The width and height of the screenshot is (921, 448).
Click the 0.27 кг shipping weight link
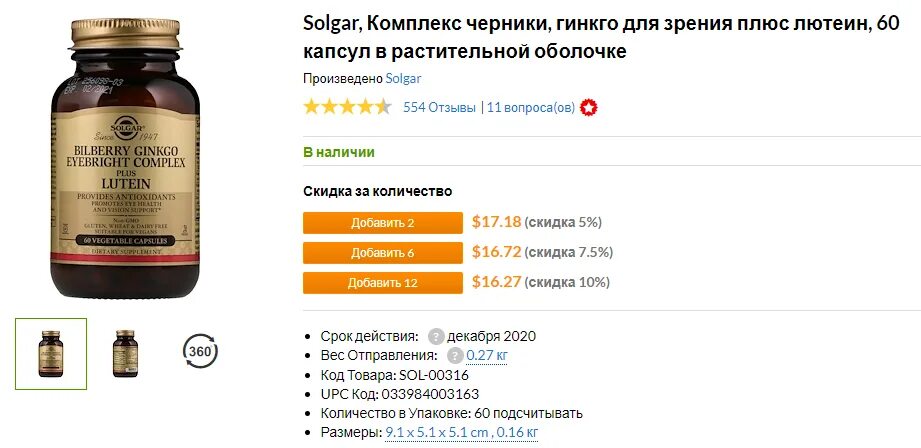point(488,355)
